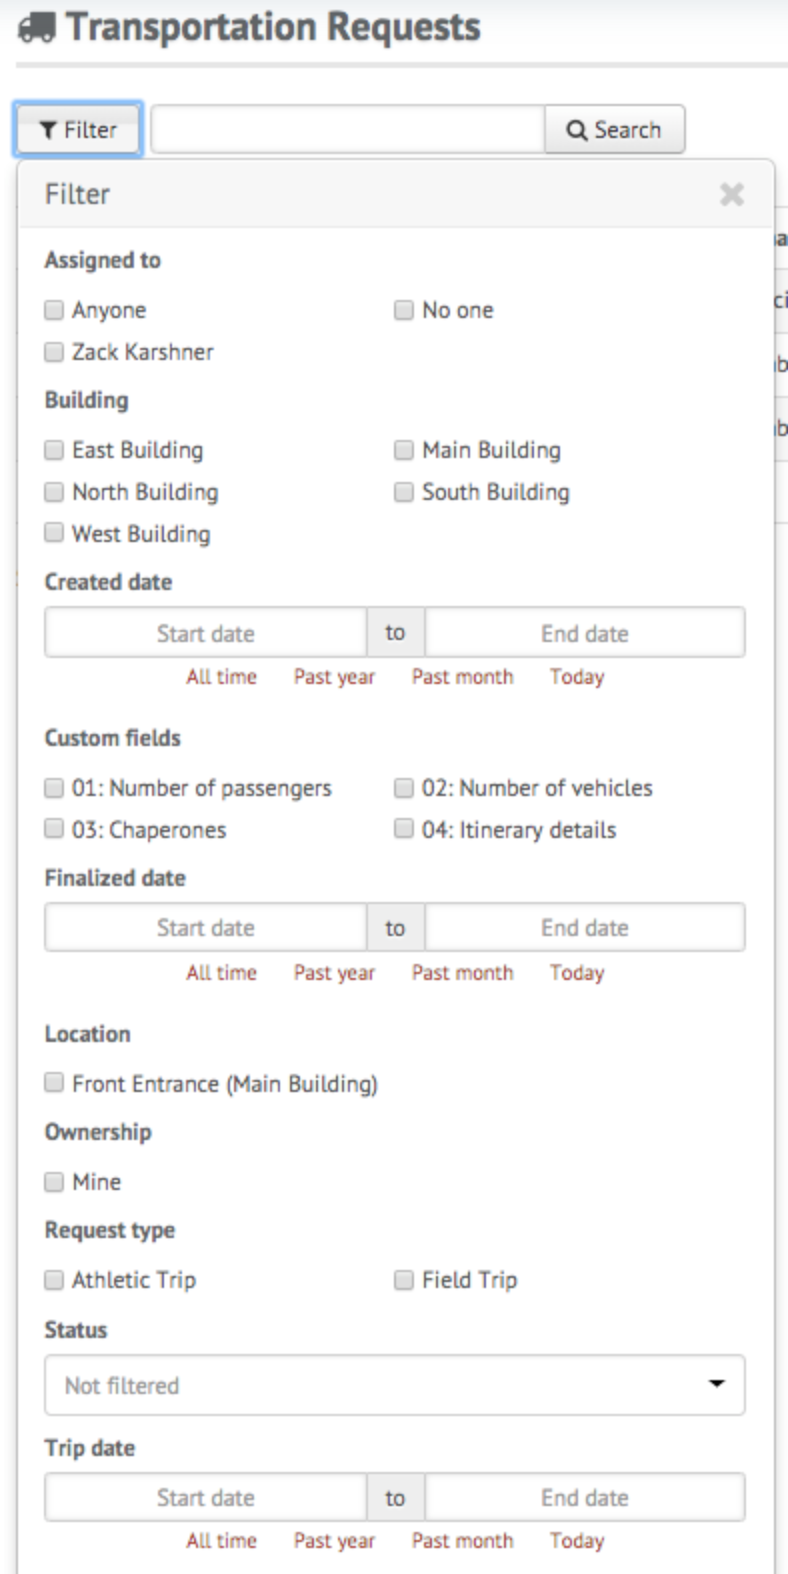Click Today under Trip date
788x1574 pixels.
(577, 1541)
